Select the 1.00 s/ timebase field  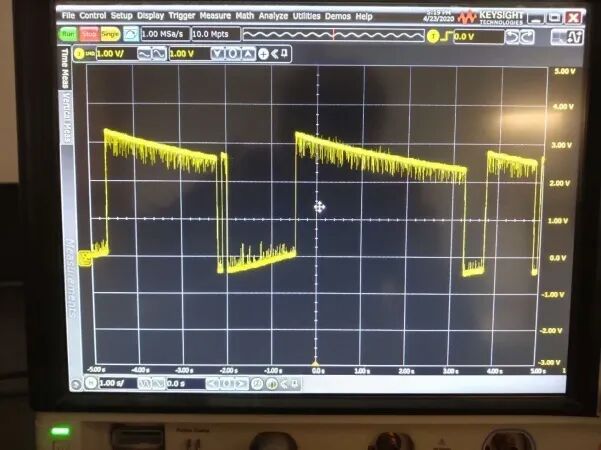(x=117, y=383)
